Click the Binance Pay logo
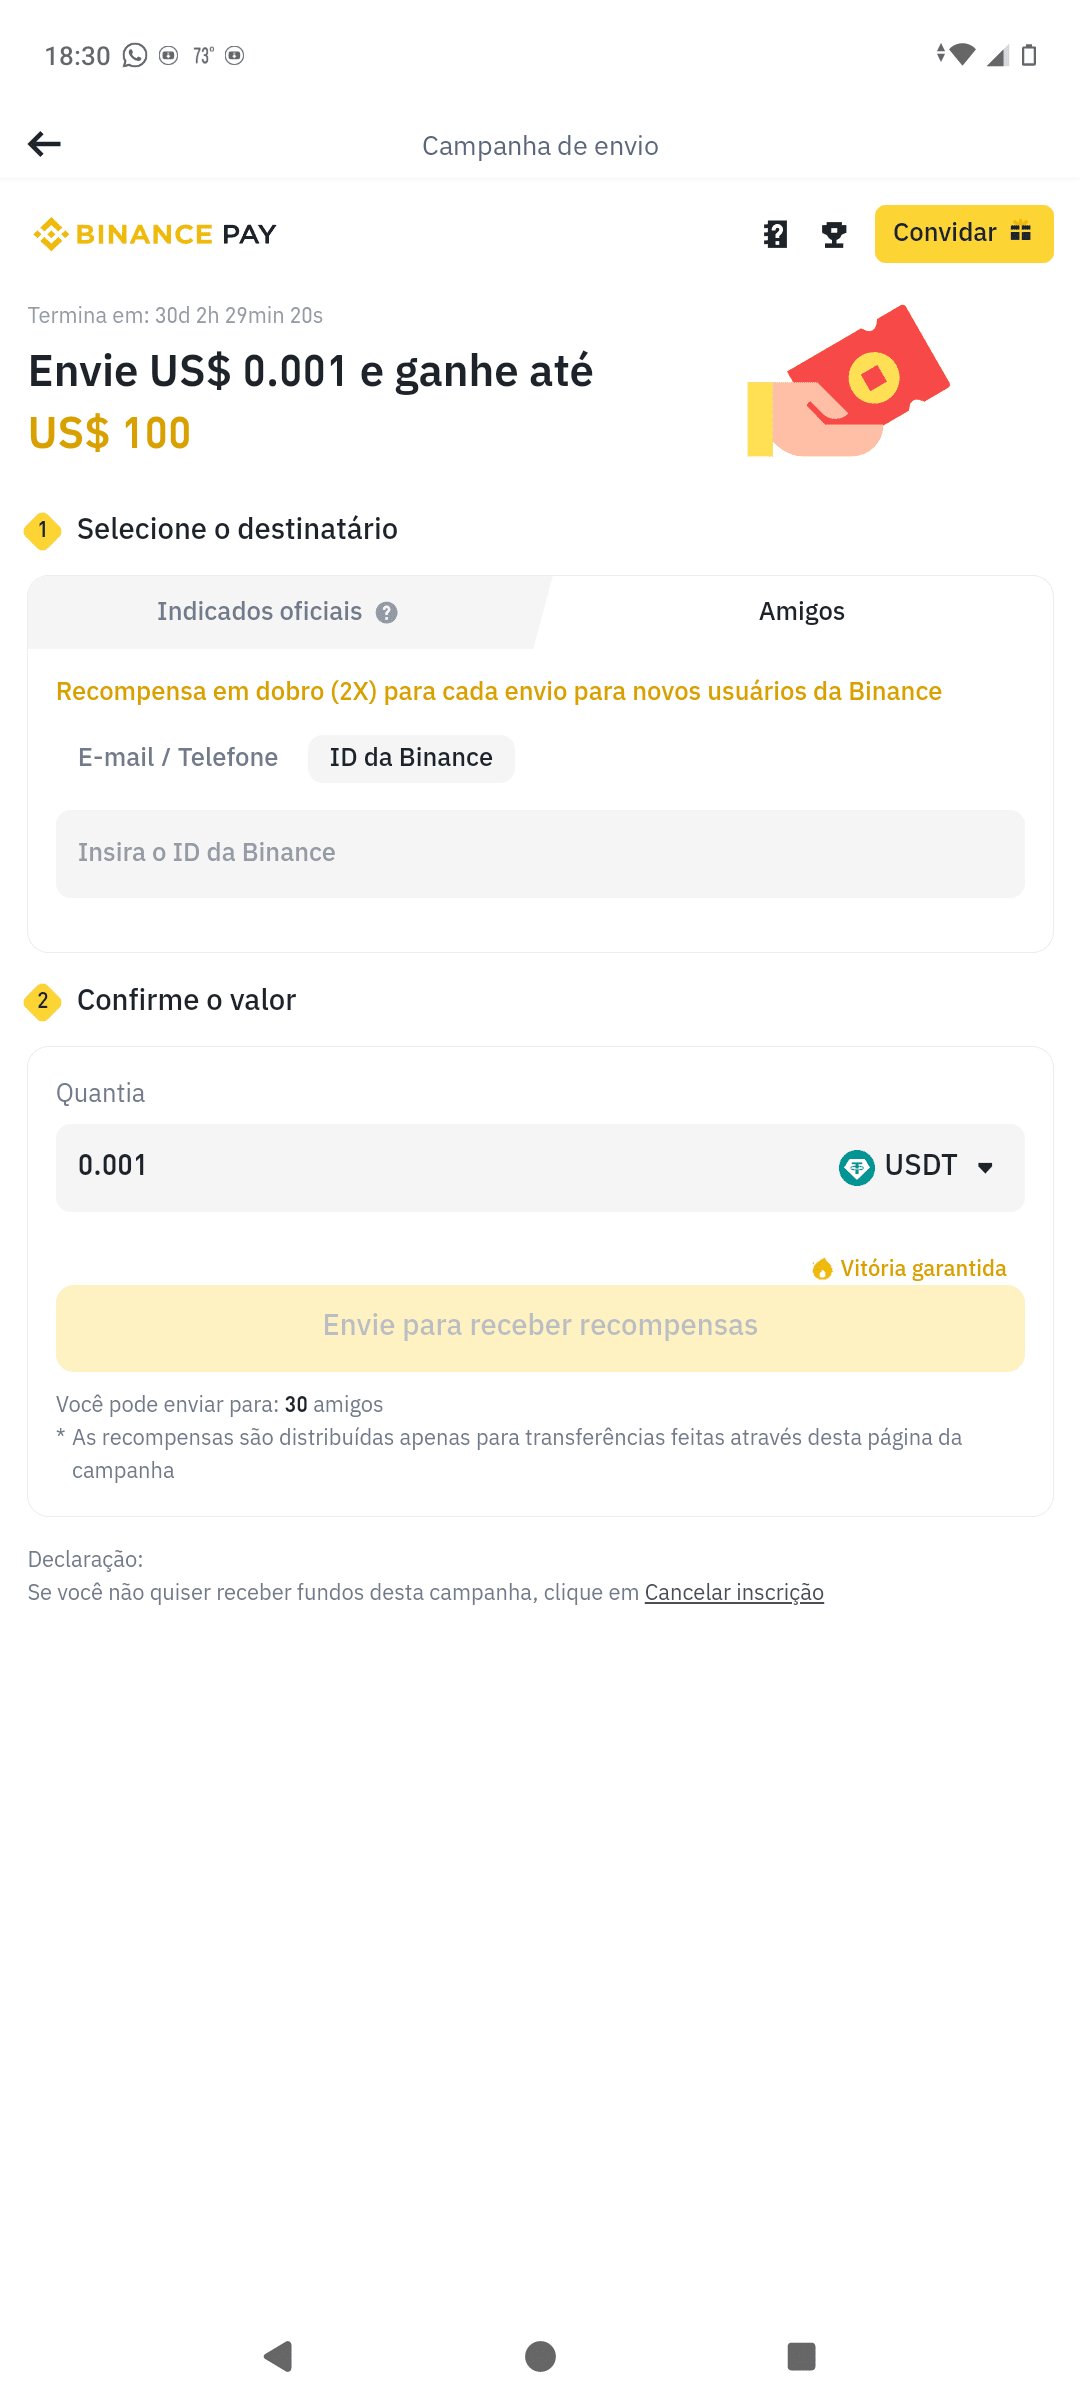The width and height of the screenshot is (1080, 2400). (x=155, y=234)
